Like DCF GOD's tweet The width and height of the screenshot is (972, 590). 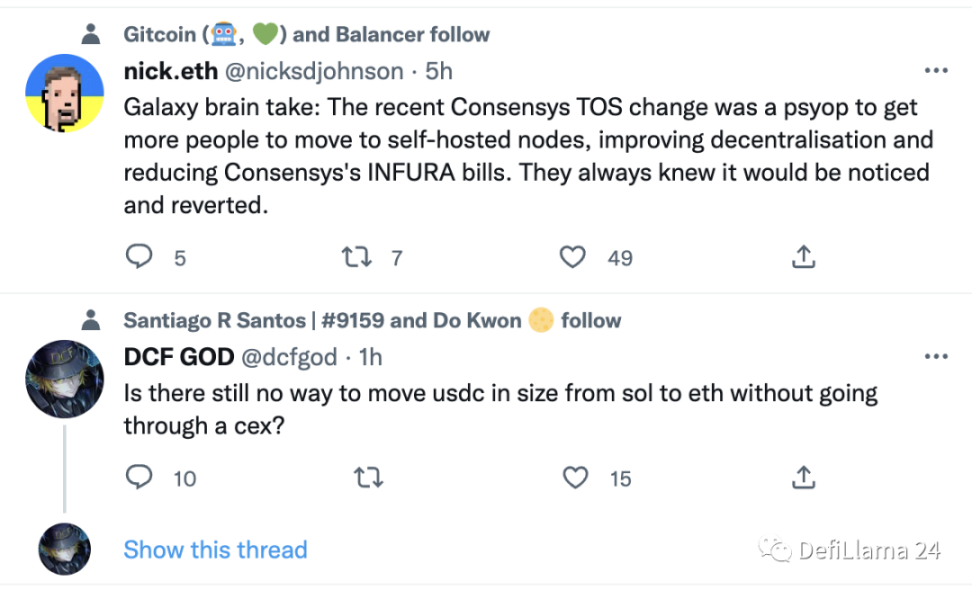coord(575,478)
